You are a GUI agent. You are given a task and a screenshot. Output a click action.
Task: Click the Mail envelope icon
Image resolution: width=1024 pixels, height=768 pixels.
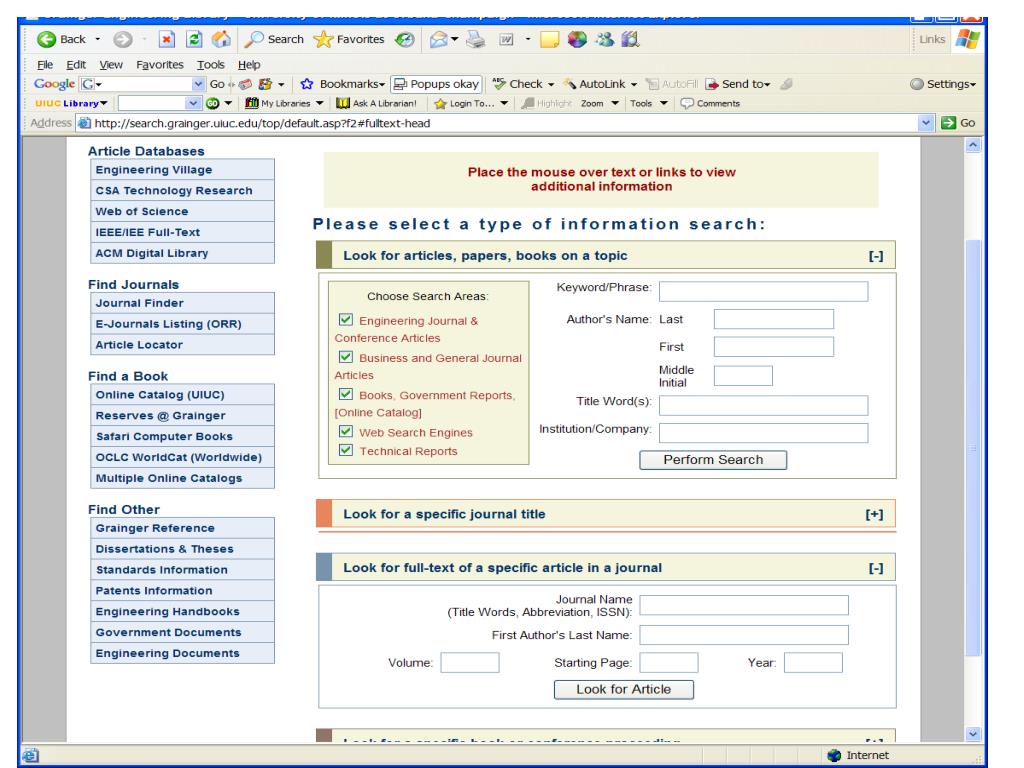(x=438, y=39)
